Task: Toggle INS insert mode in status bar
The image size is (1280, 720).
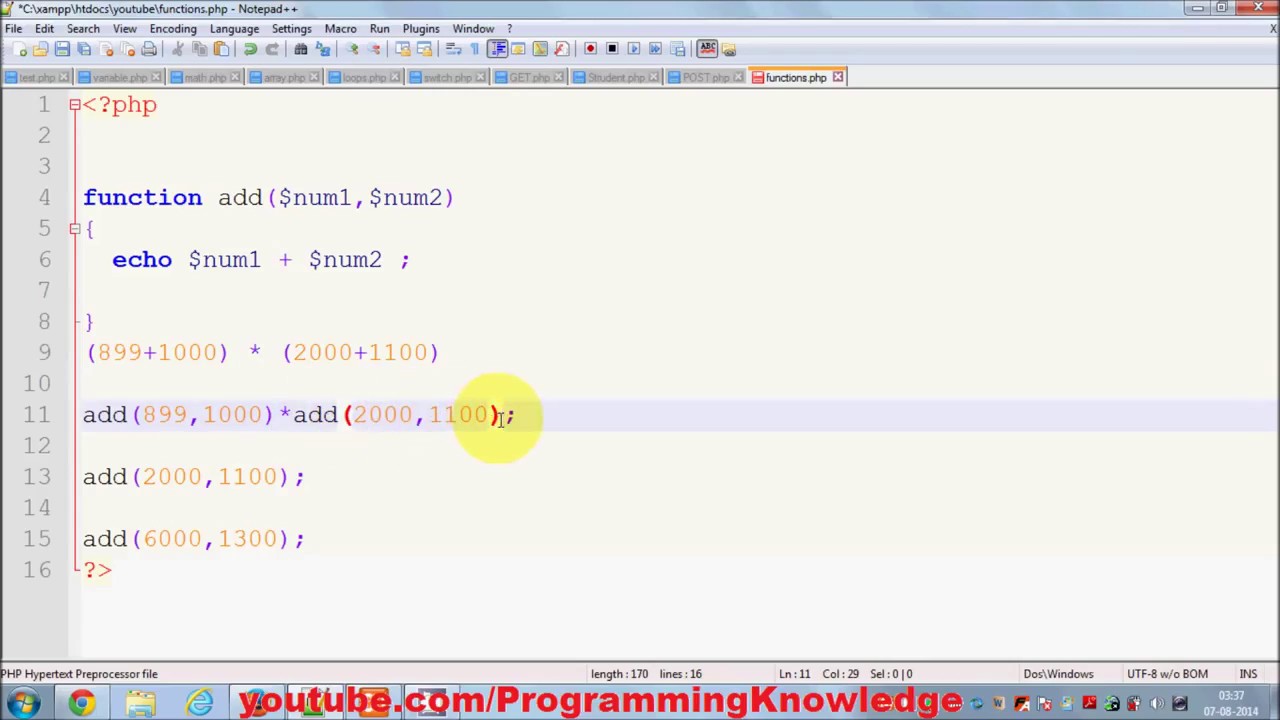Action: (1248, 674)
